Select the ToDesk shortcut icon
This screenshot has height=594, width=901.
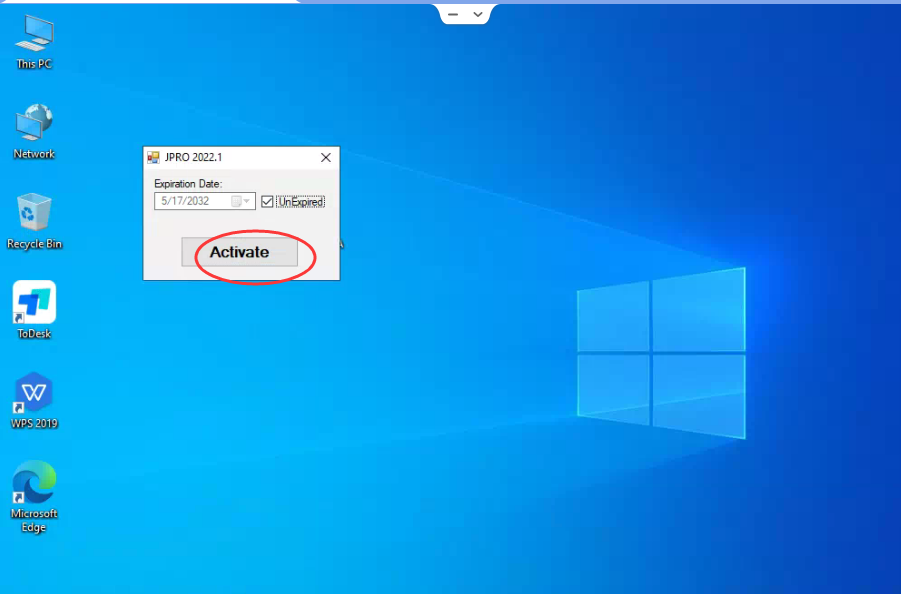coord(34,310)
